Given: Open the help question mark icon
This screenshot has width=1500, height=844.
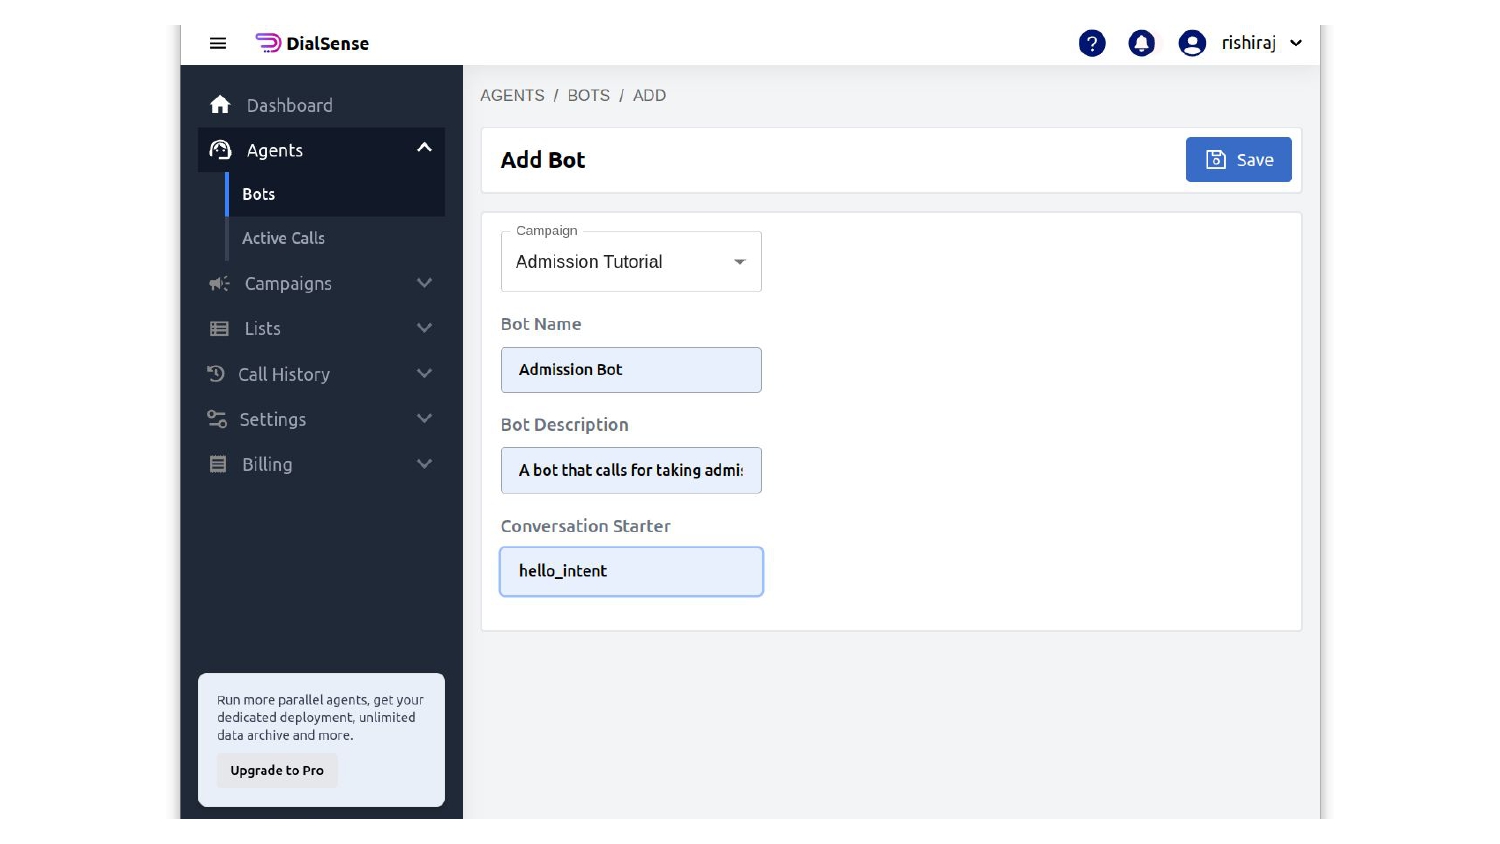Looking at the screenshot, I should [x=1092, y=43].
